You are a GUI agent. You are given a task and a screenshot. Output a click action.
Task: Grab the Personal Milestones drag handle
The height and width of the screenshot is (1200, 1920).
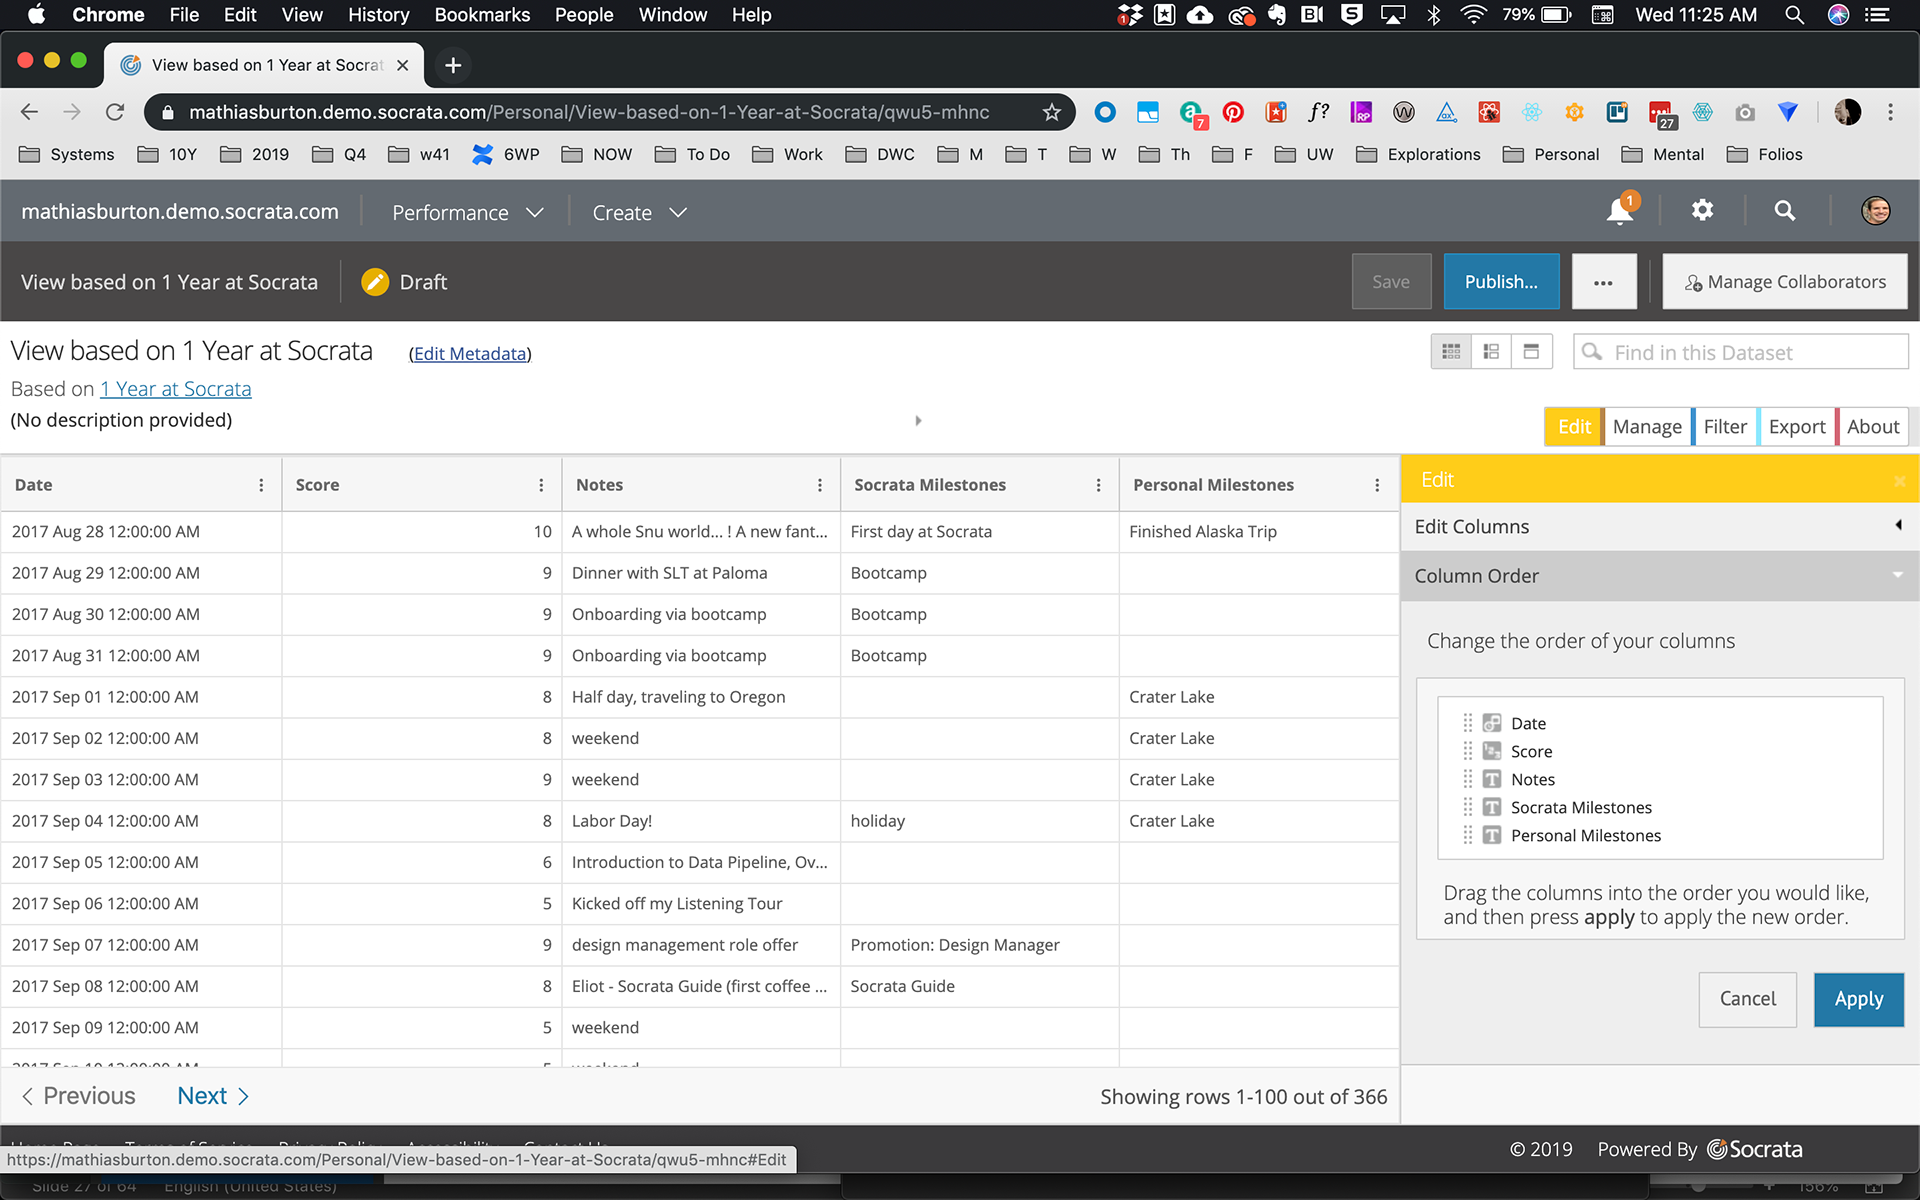pyautogui.click(x=1468, y=835)
